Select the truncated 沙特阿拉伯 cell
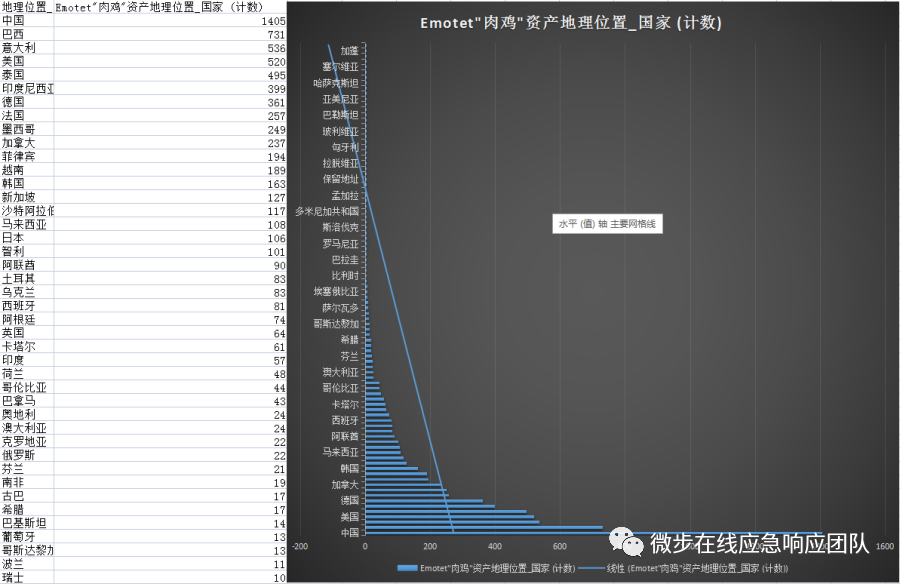Viewport: 900px width, 584px height. [x=27, y=211]
